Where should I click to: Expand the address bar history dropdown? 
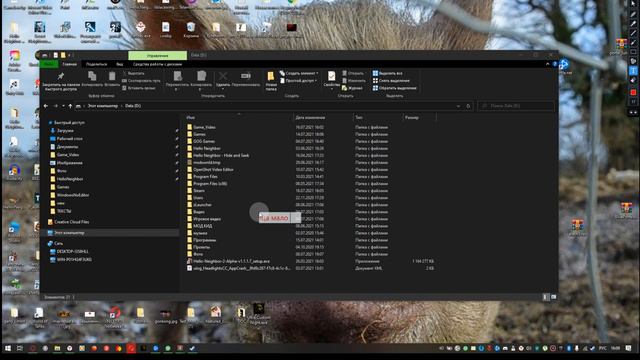coord(458,106)
